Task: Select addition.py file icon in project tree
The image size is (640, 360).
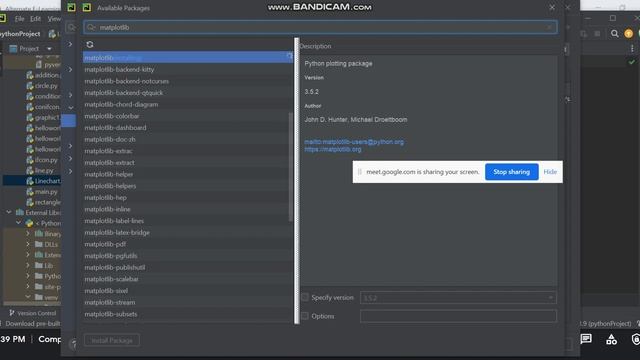Action: tap(30, 75)
